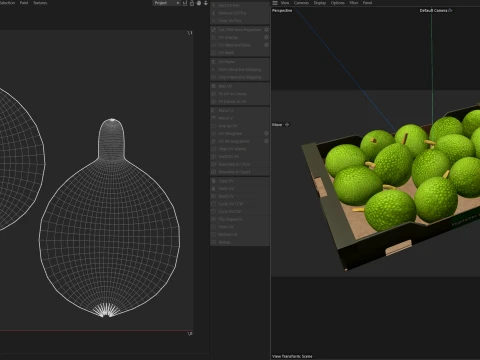The width and height of the screenshot is (480, 360).
Task: Open the View menu in viewport
Action: [285, 3]
